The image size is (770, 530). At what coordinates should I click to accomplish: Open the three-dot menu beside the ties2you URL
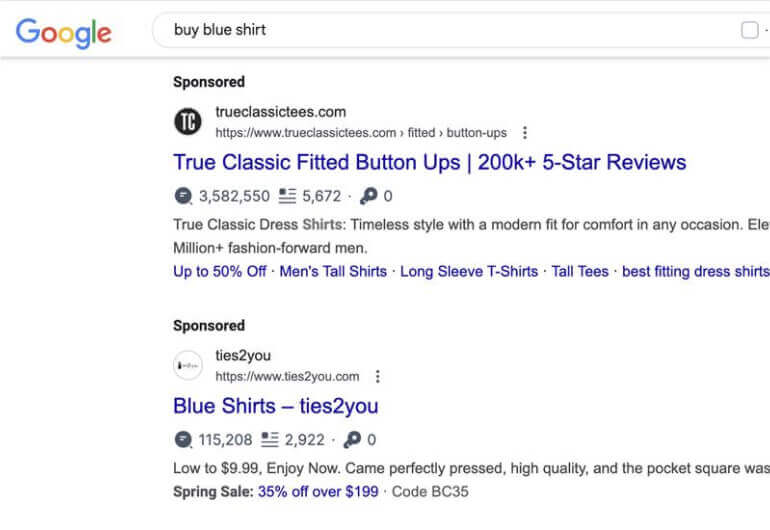click(x=378, y=376)
